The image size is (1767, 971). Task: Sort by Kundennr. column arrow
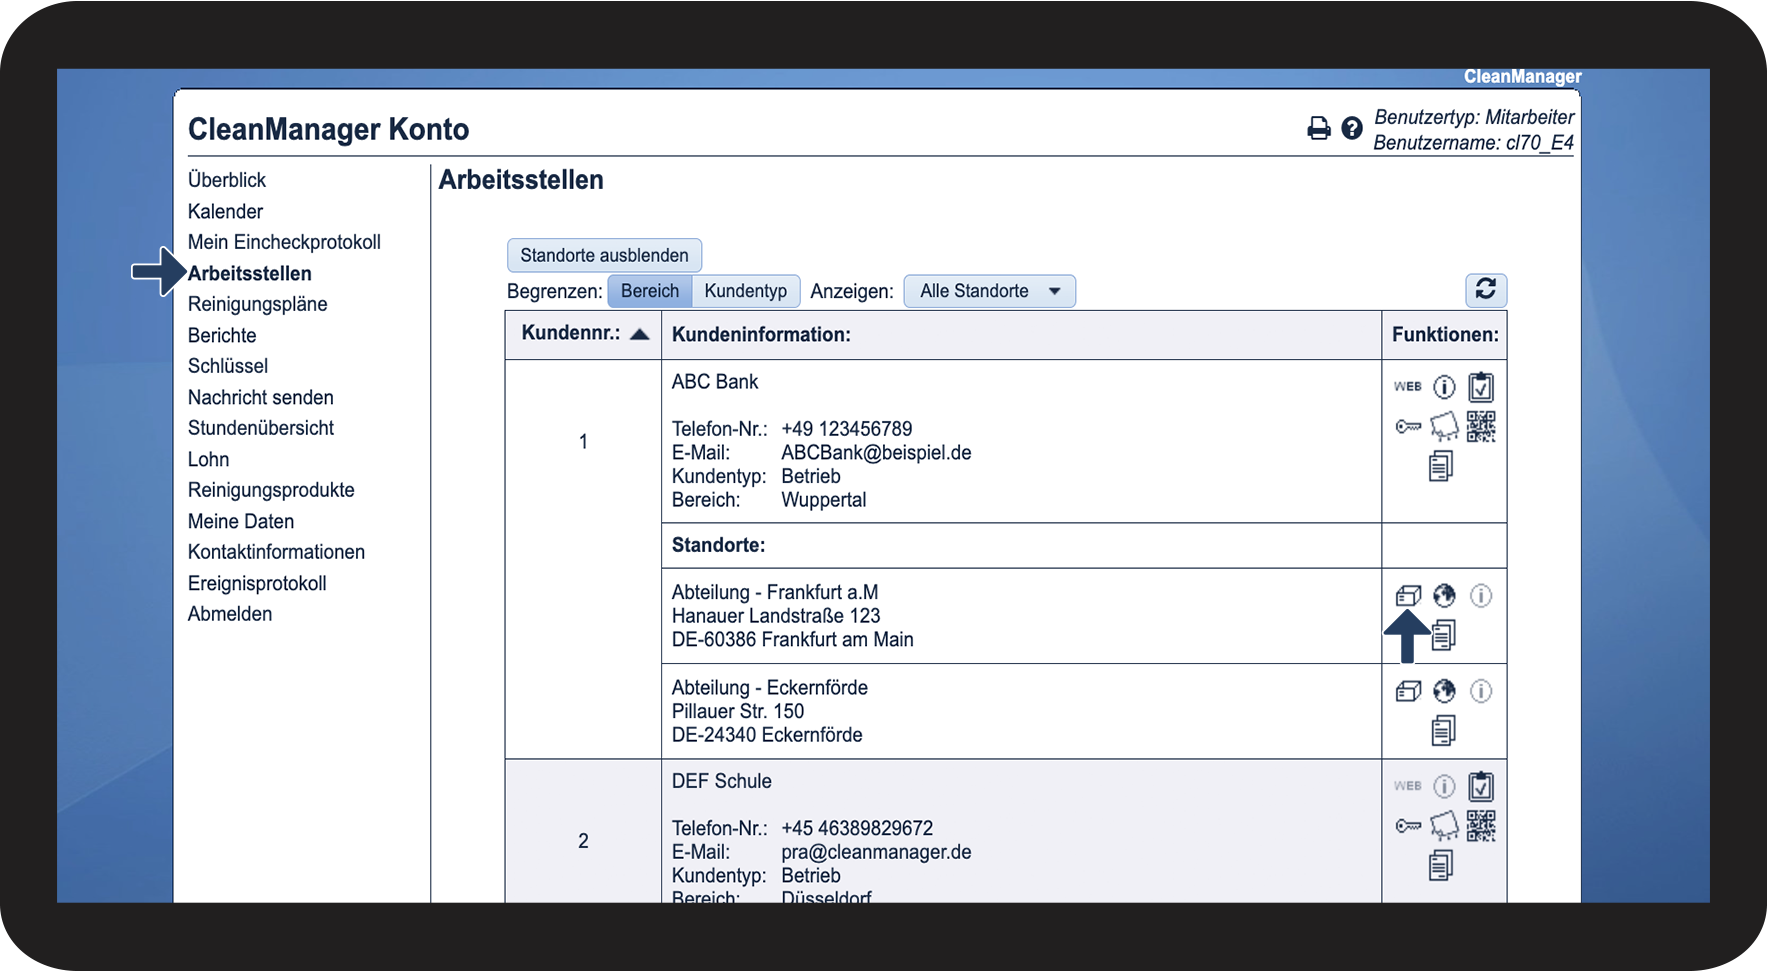(640, 334)
